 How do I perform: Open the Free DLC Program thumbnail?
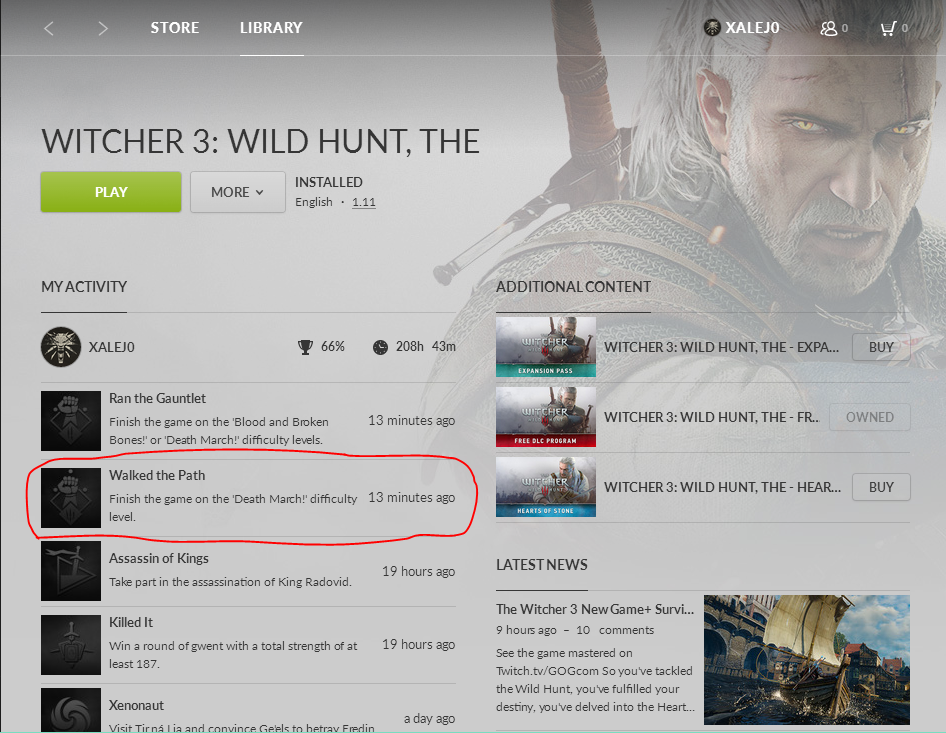(545, 417)
